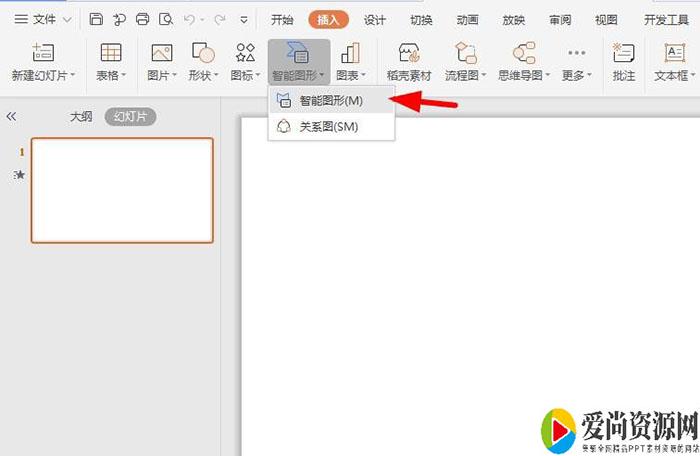Click the Print Preview icon
This screenshot has width=700, height=456.
pos(166,19)
